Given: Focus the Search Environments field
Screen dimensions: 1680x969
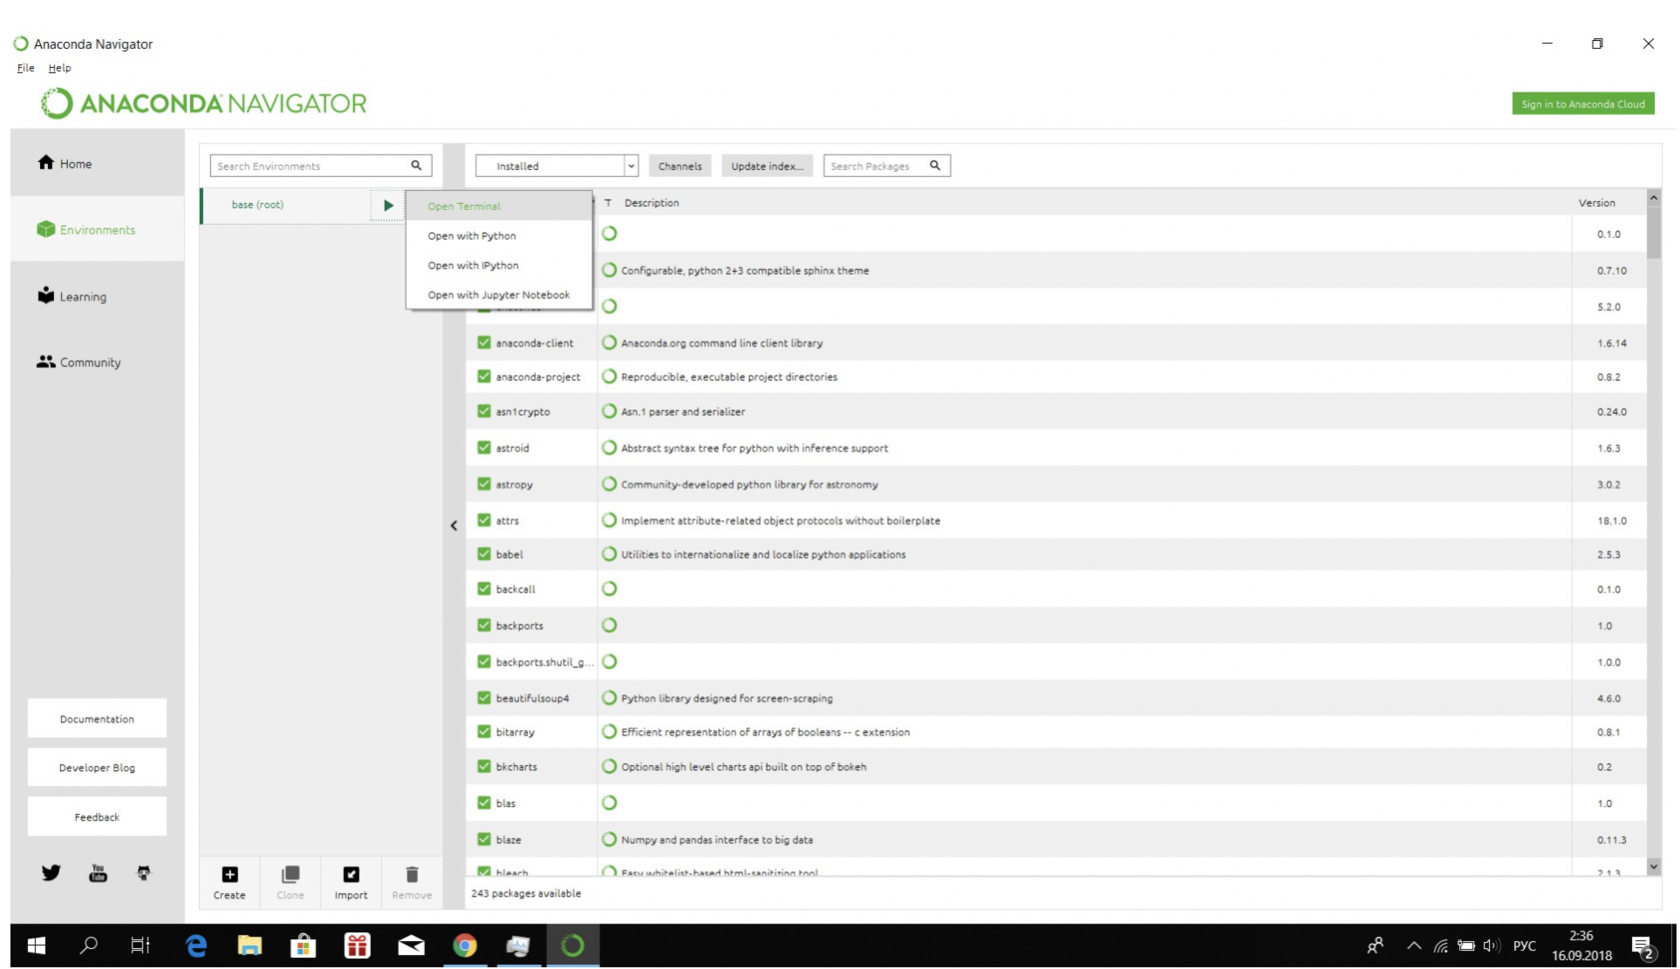Looking at the screenshot, I should 321,166.
